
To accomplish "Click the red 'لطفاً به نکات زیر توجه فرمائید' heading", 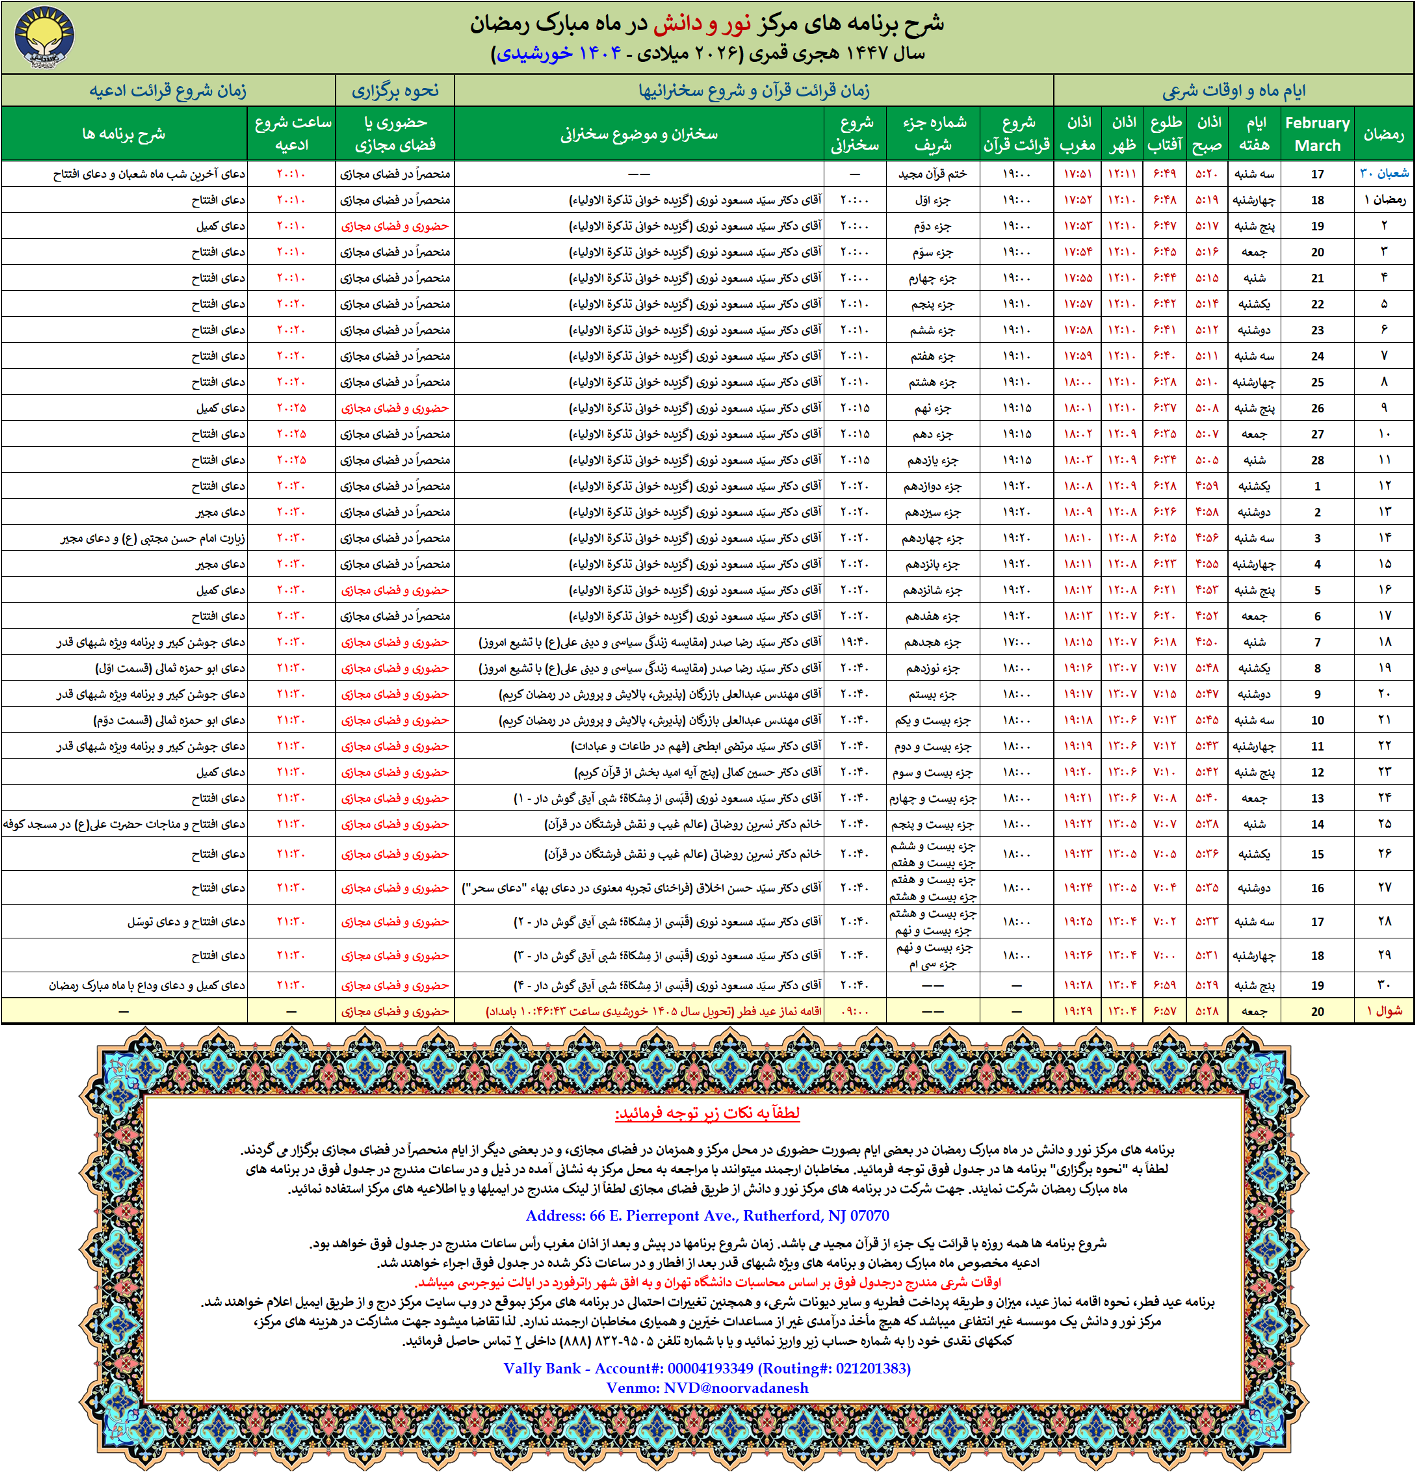I will 707,1114.
